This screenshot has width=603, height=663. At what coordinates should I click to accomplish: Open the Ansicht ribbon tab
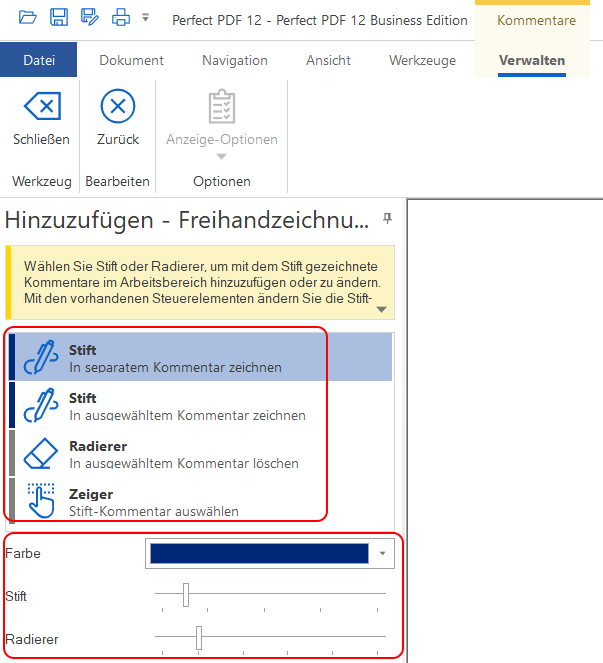pyautogui.click(x=329, y=60)
